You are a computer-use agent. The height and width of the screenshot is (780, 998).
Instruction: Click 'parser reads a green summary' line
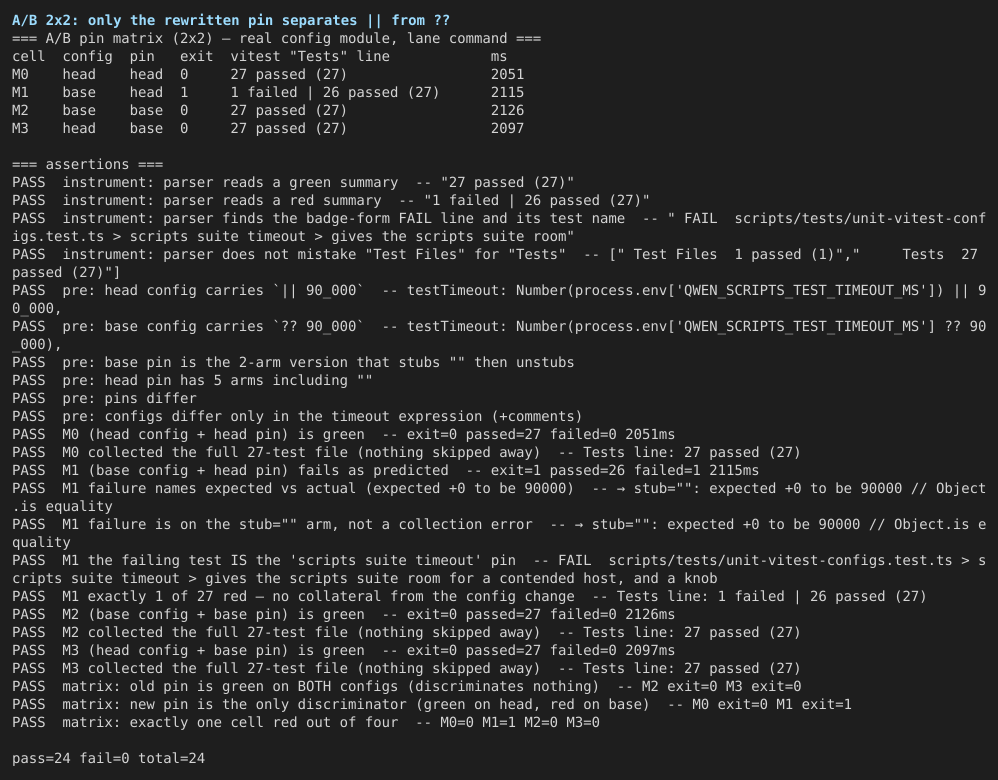point(293,182)
